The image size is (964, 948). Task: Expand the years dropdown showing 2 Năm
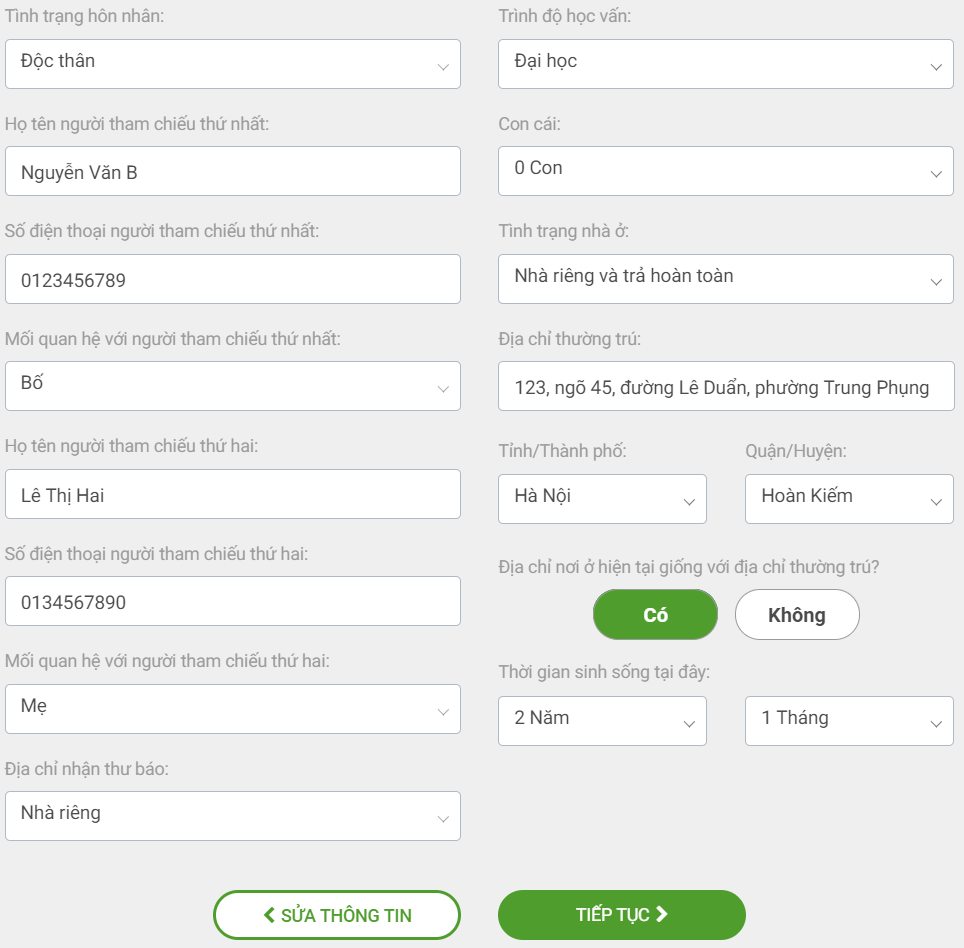[602, 721]
